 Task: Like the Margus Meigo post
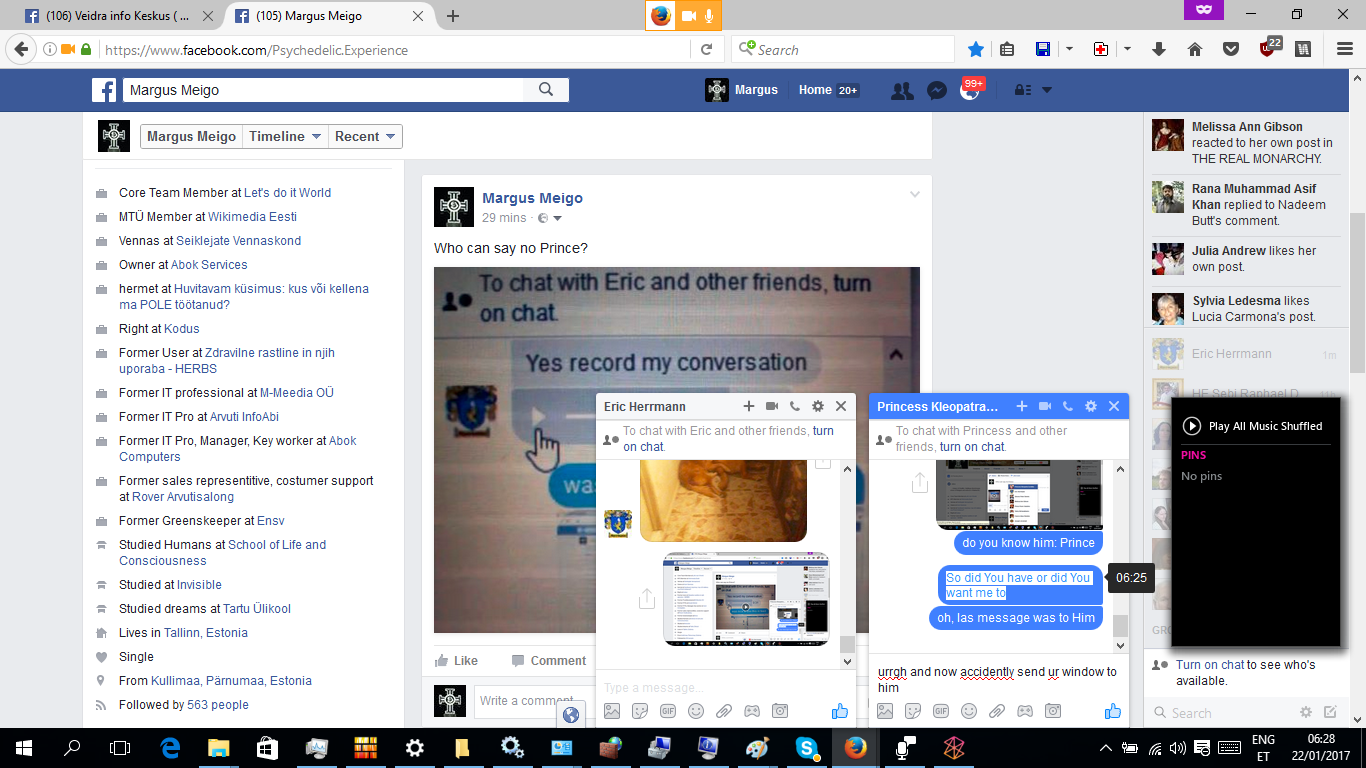point(456,661)
